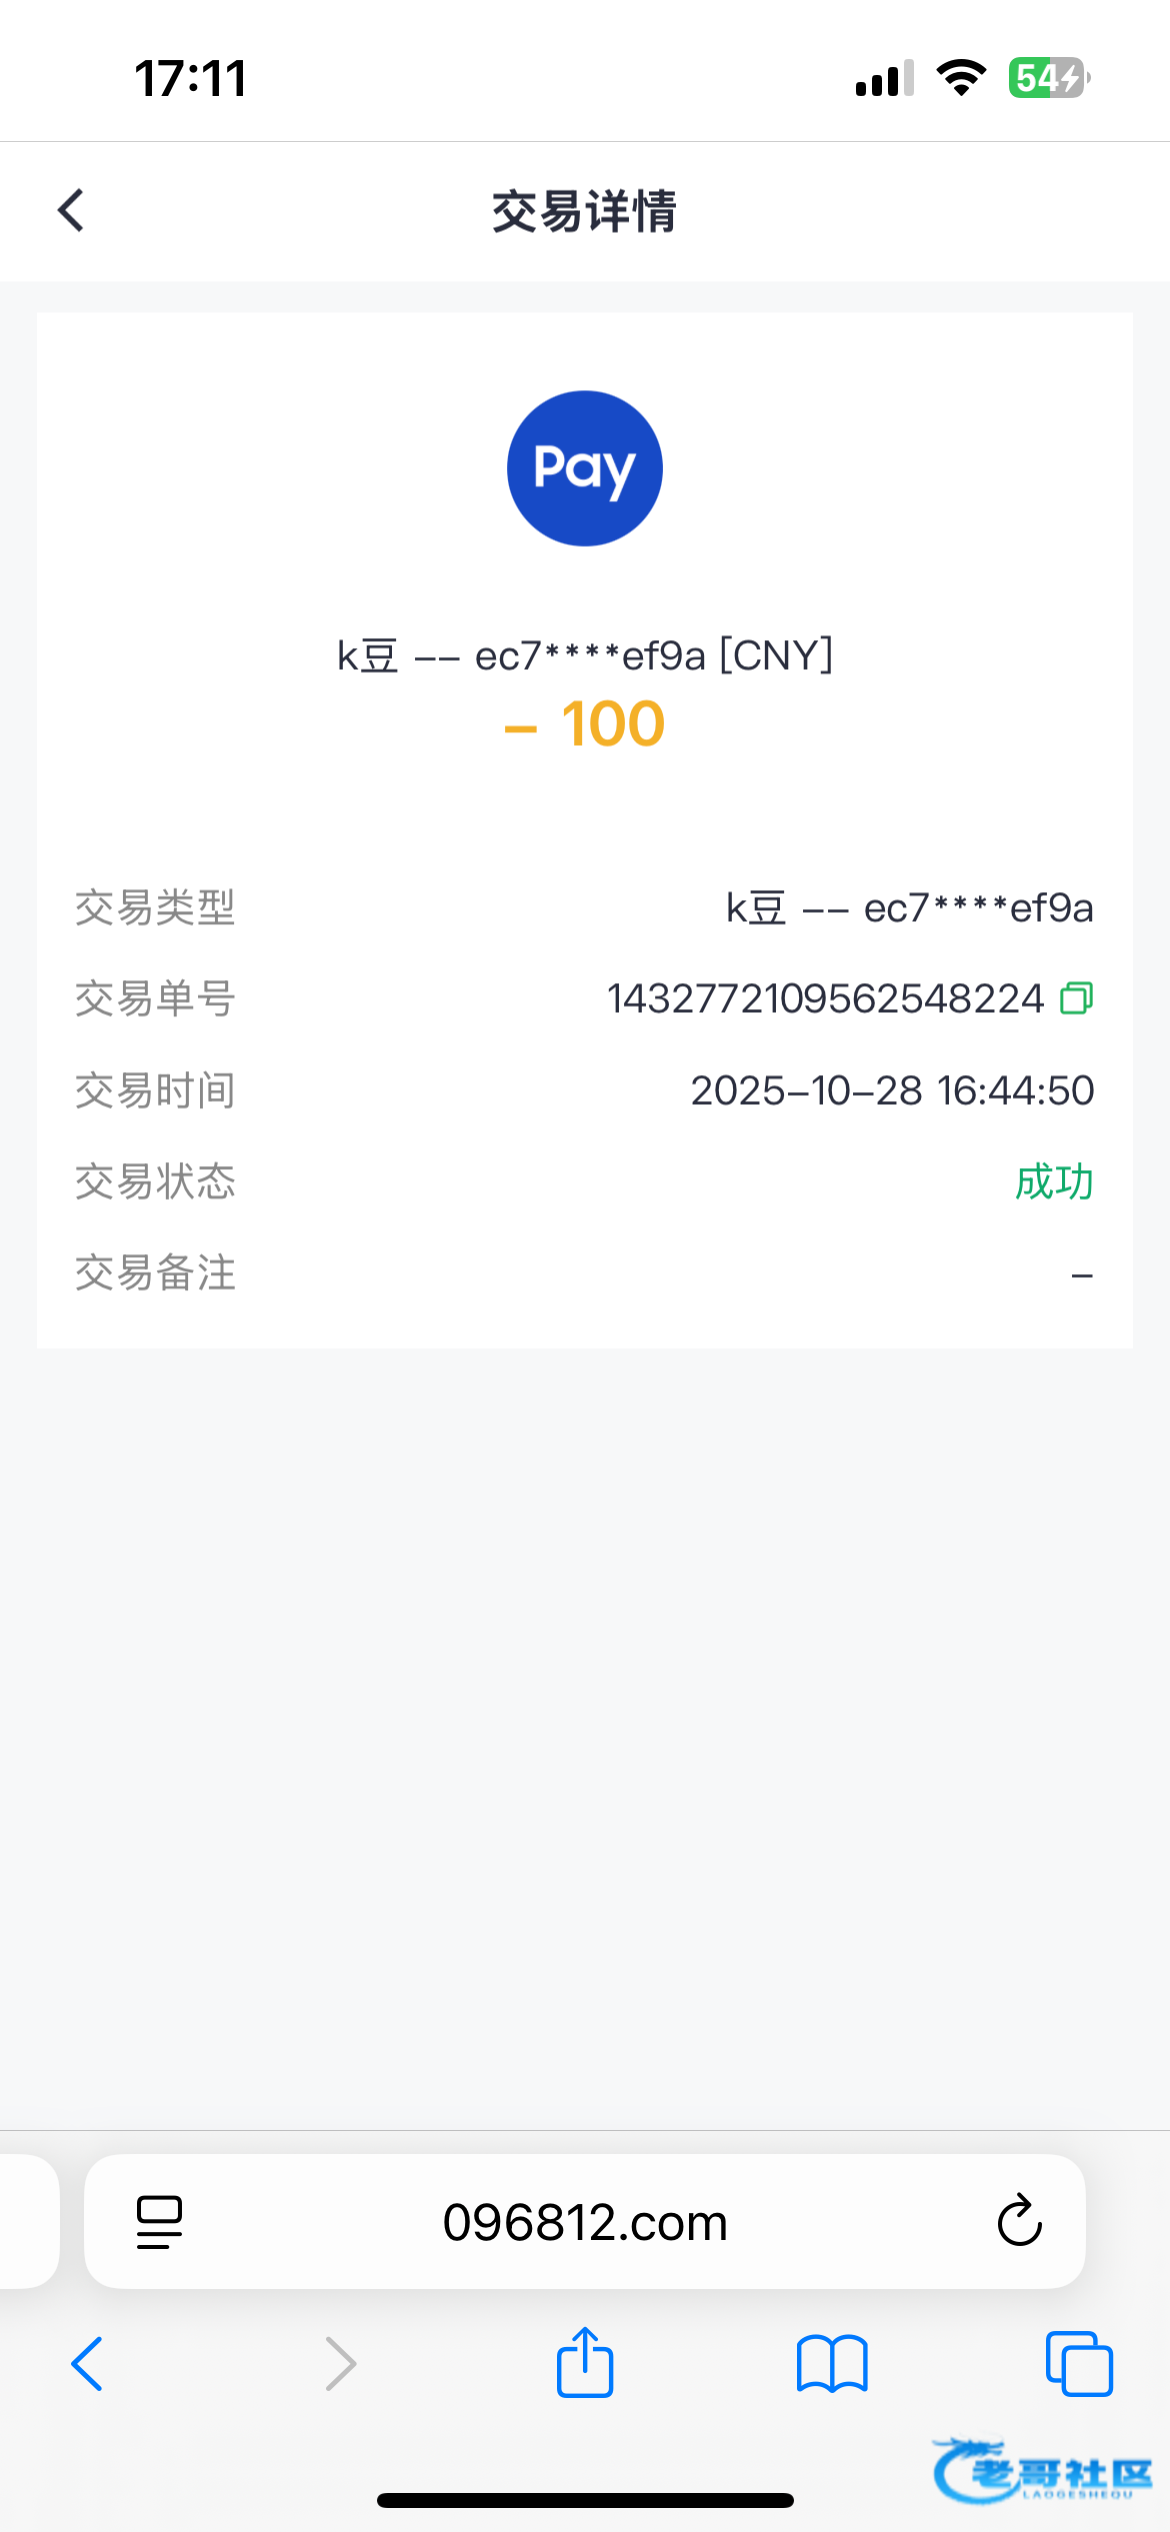Copy the transaction order number via copy icon

pos(1076,998)
